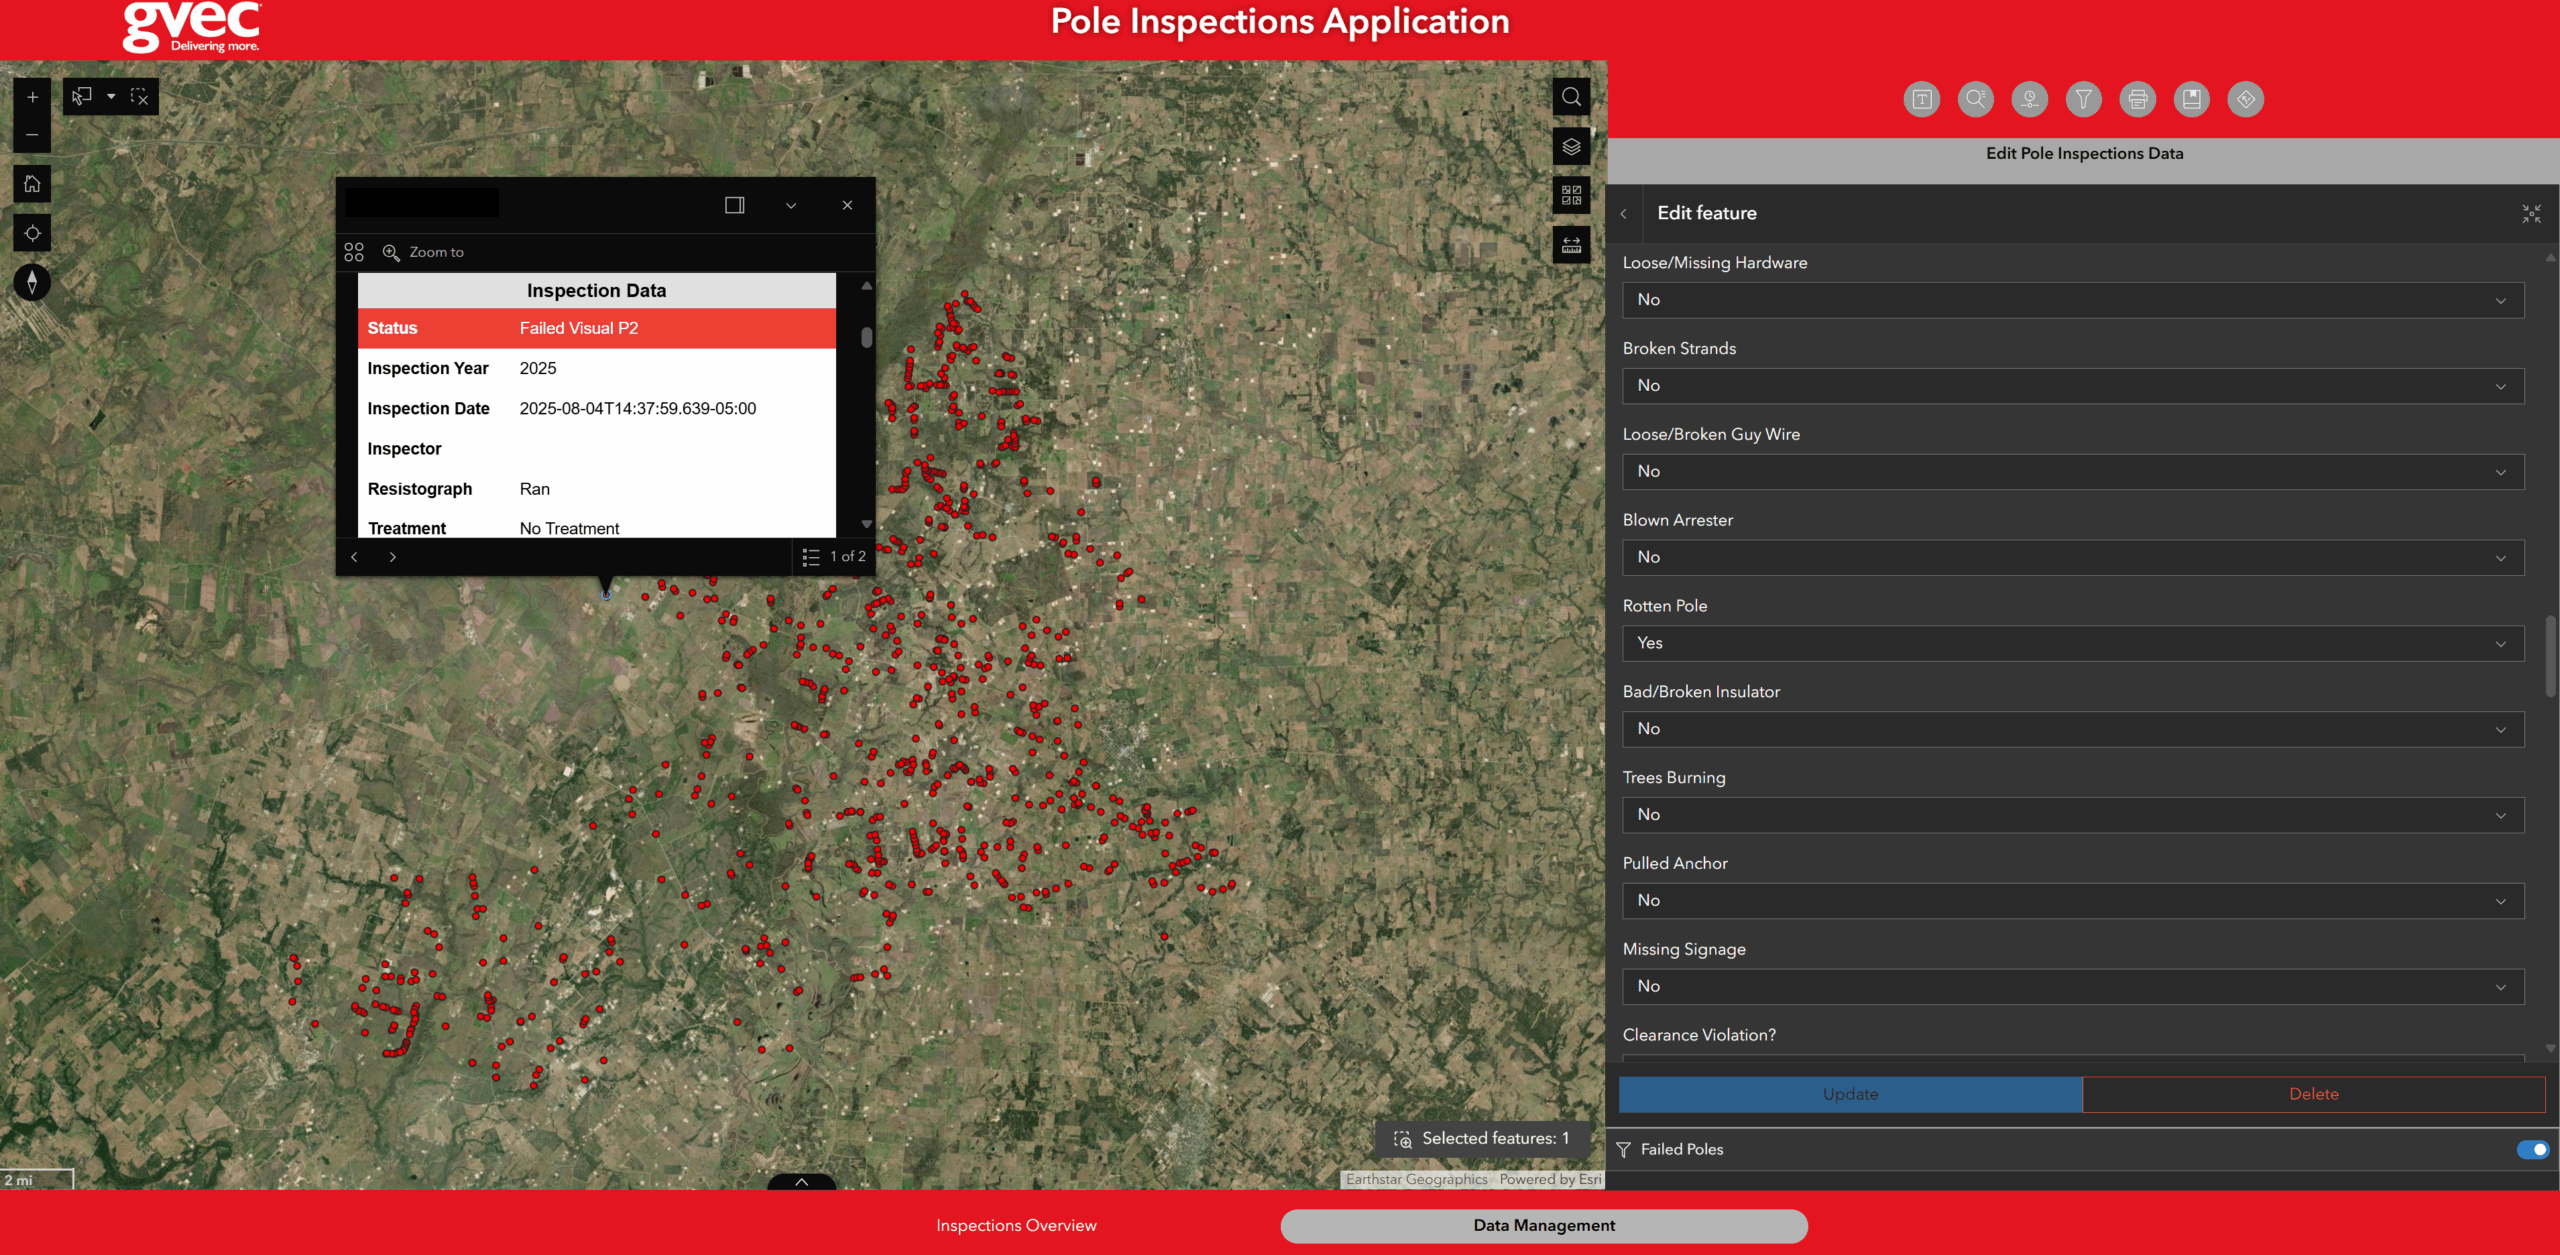Open the Blown Arrester dropdown

coord(2072,557)
